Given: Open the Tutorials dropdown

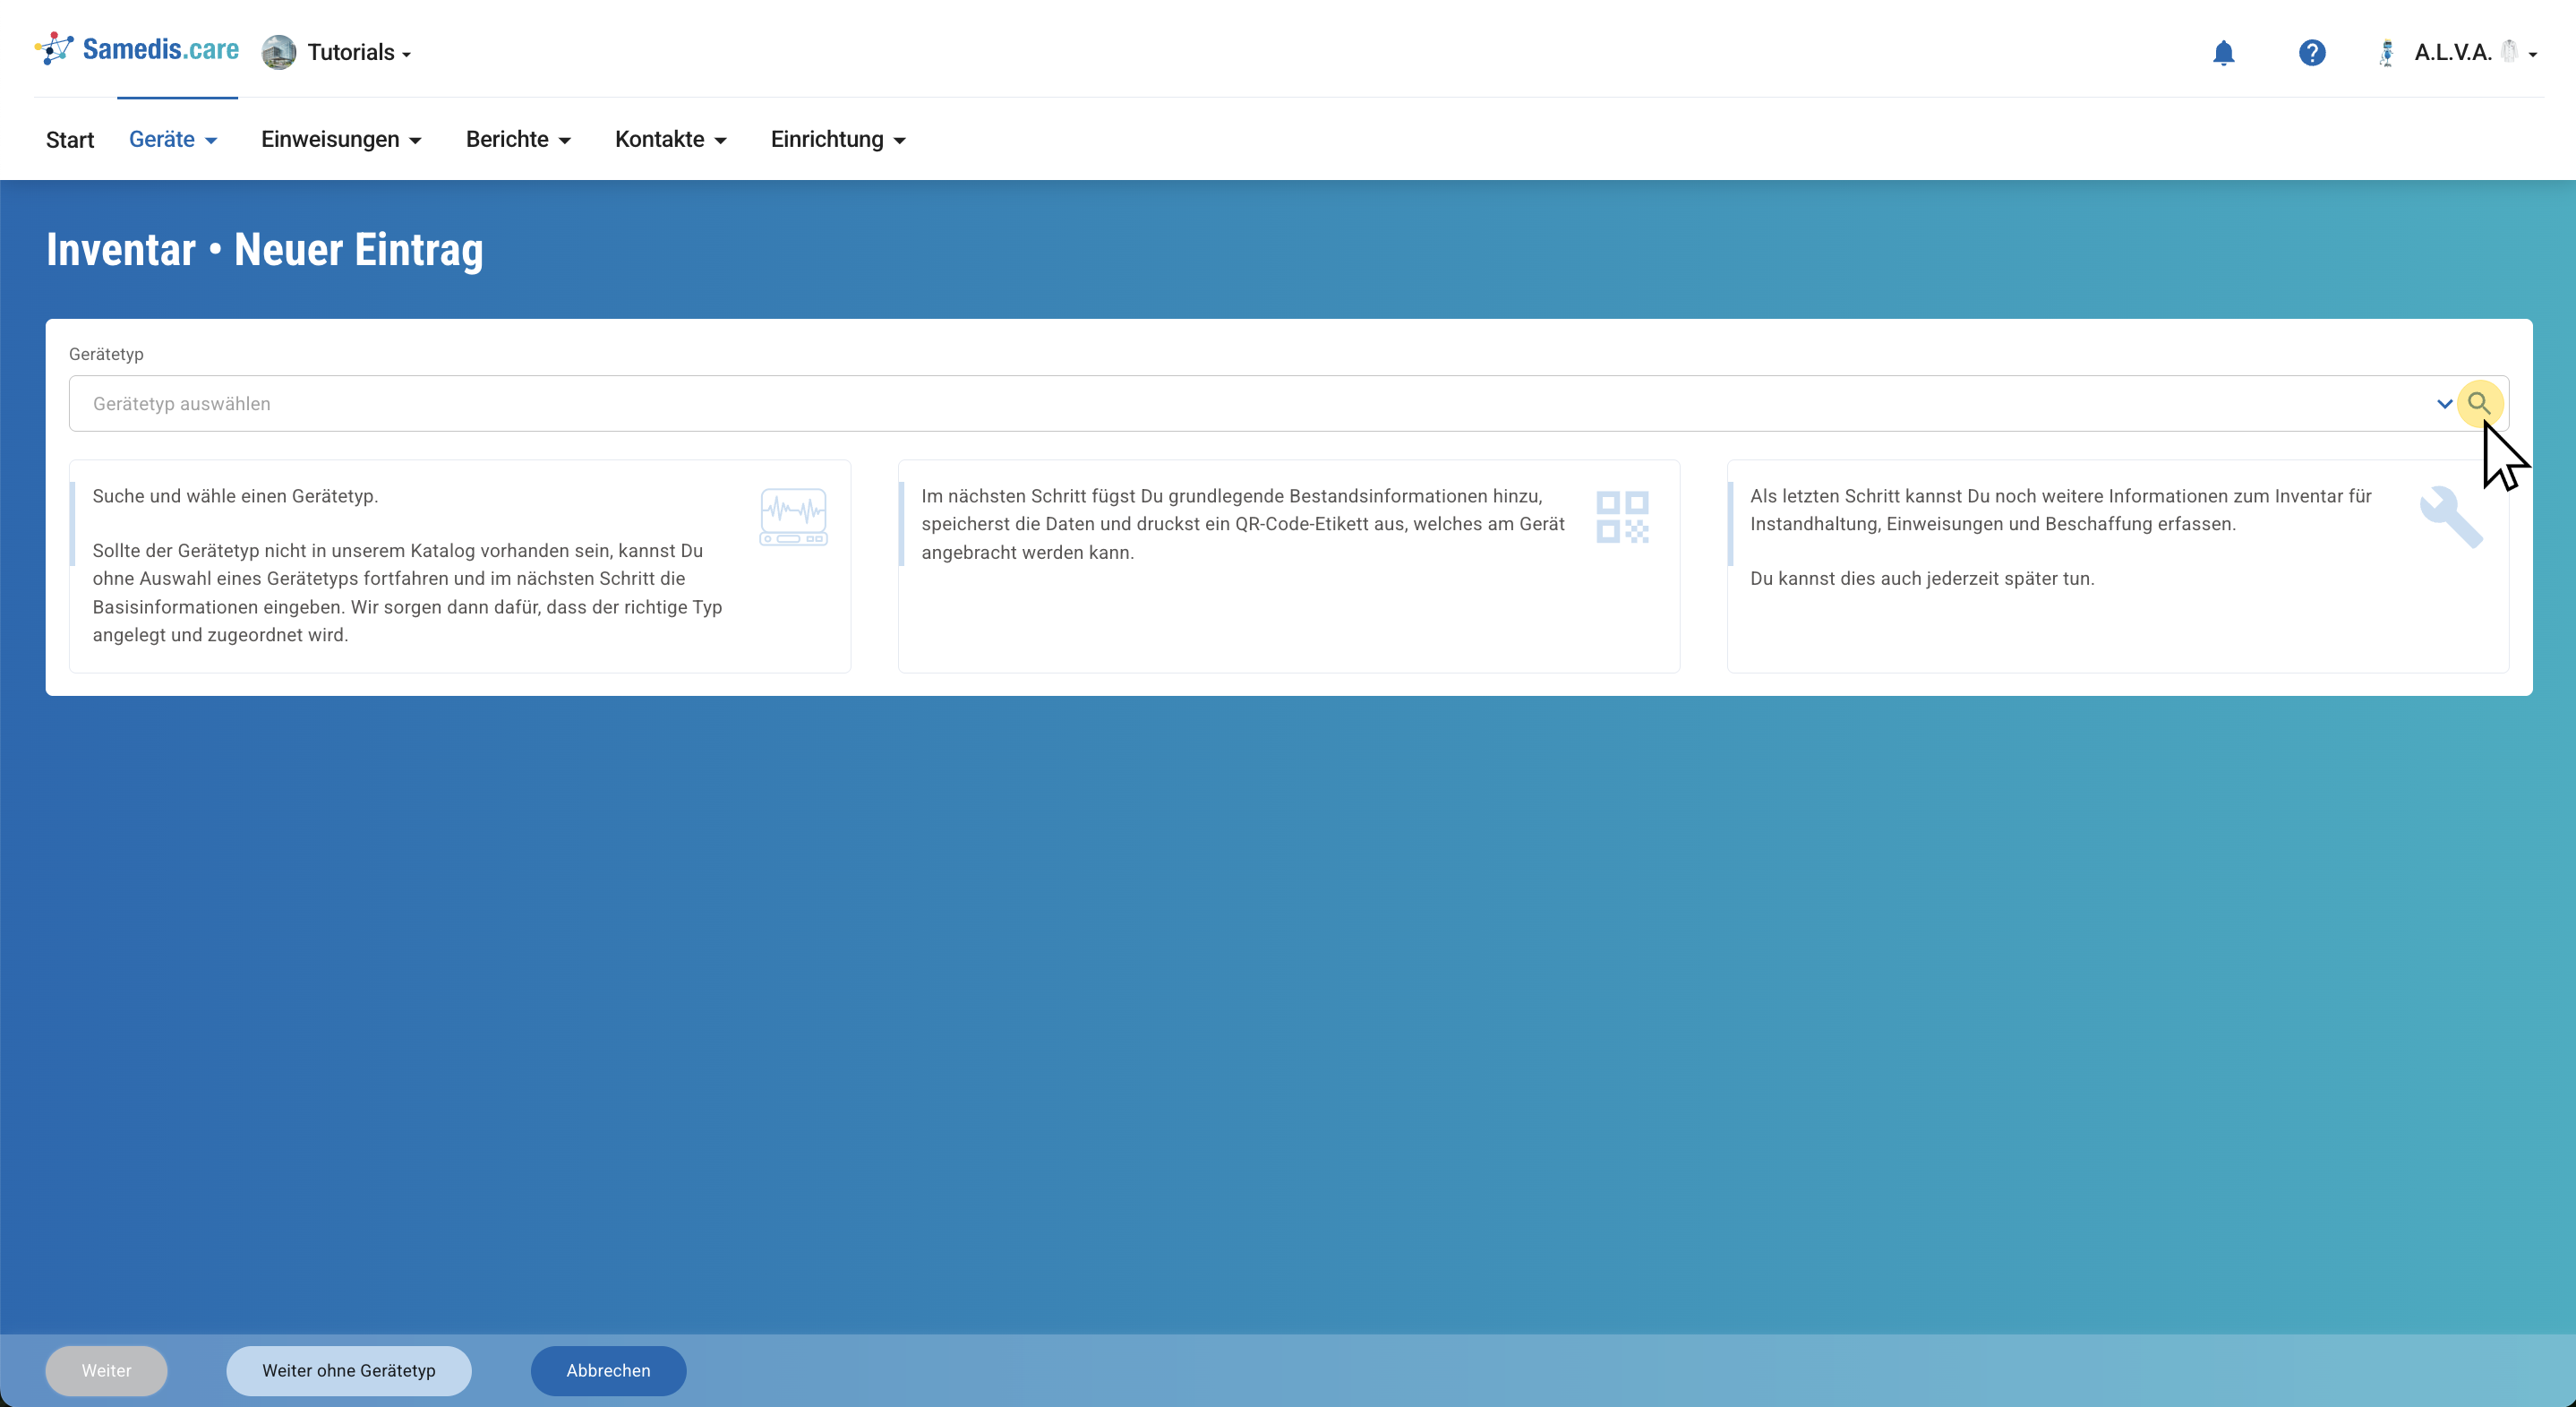Looking at the screenshot, I should point(359,53).
